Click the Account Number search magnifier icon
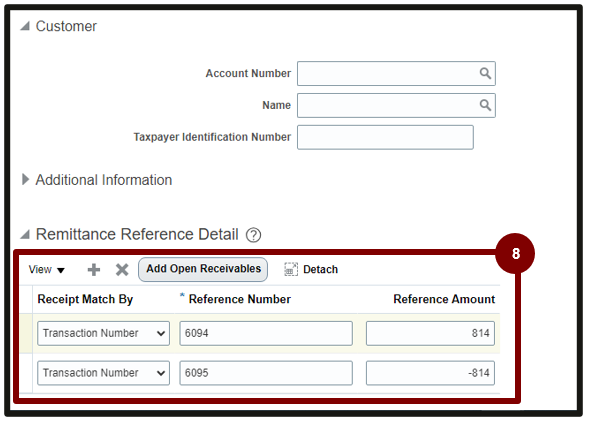The height and width of the screenshot is (424, 590). (485, 73)
